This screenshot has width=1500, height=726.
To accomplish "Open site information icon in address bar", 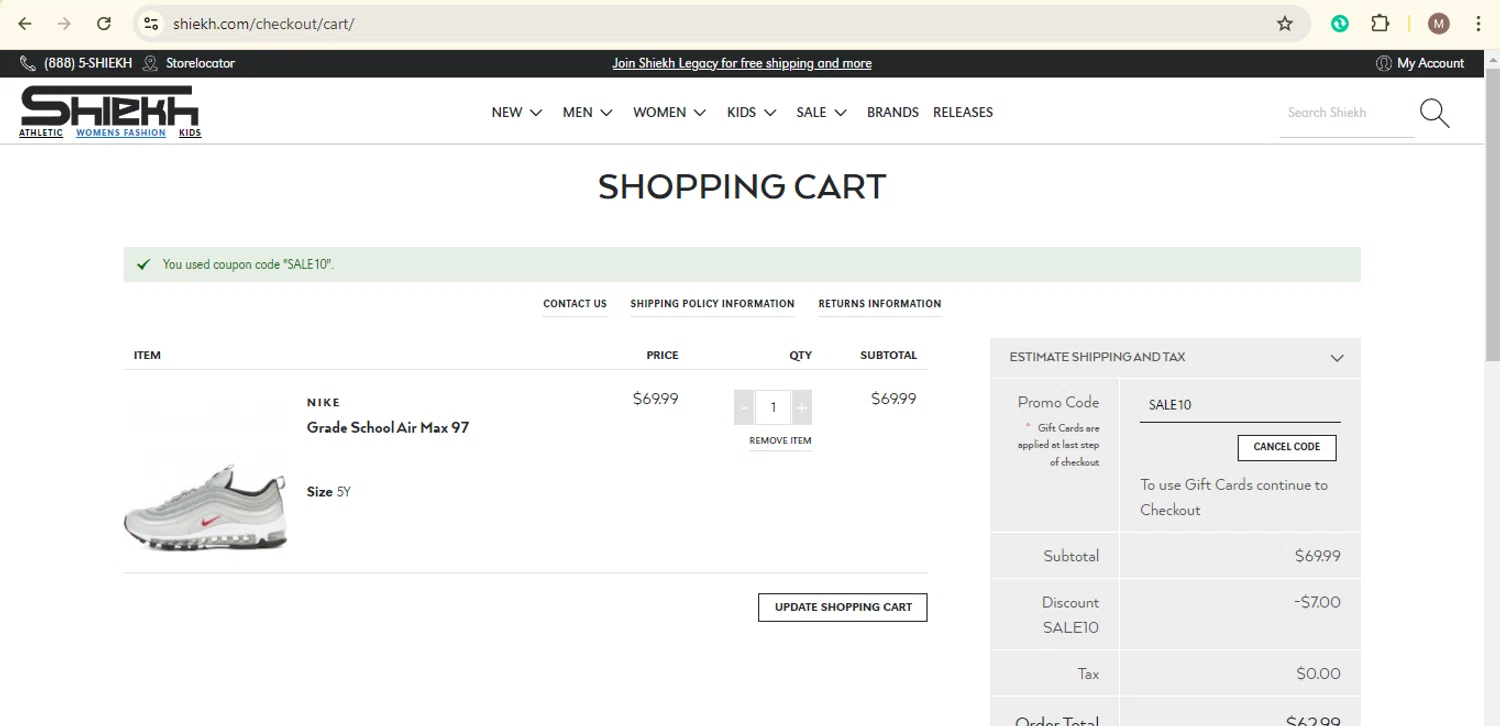I will tap(151, 24).
